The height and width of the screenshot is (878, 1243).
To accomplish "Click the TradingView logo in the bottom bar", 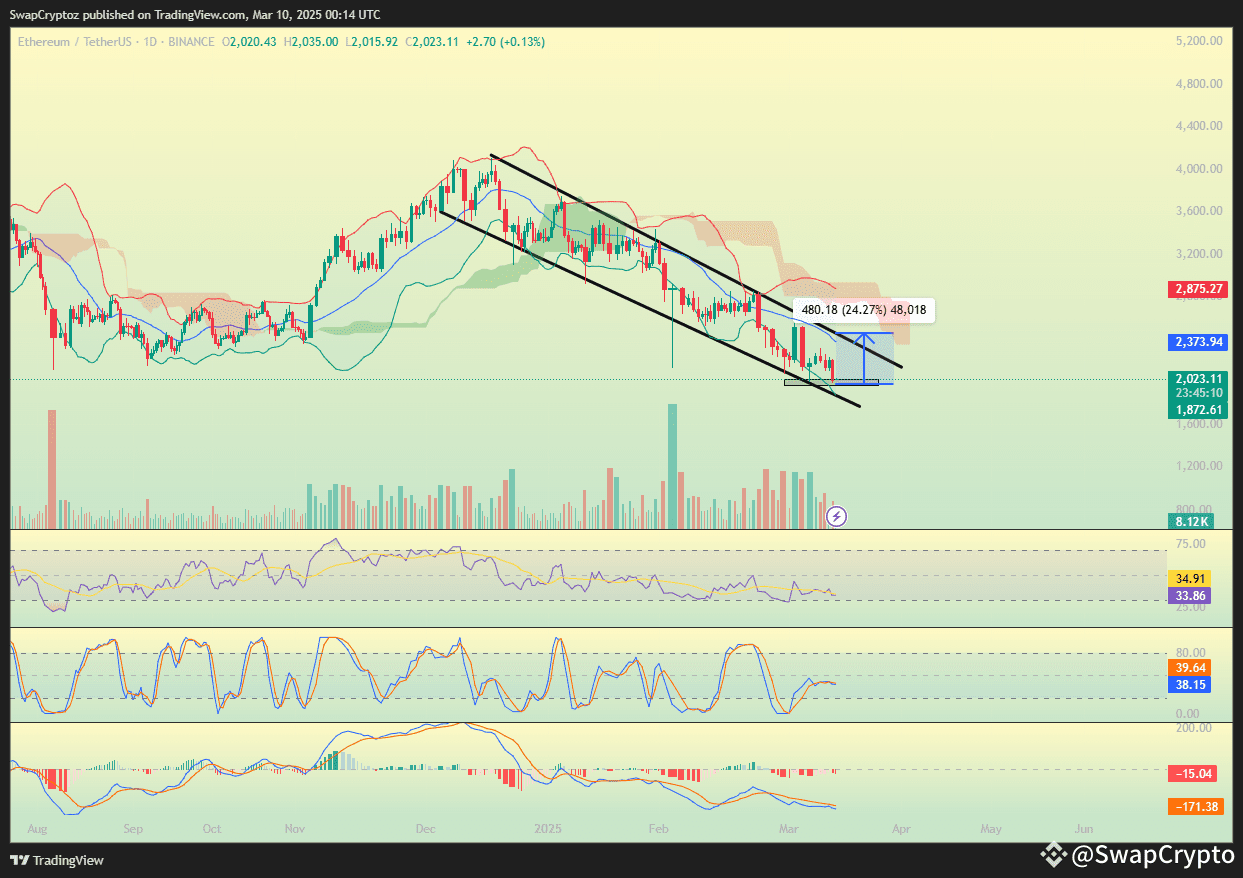I will pyautogui.click(x=57, y=860).
